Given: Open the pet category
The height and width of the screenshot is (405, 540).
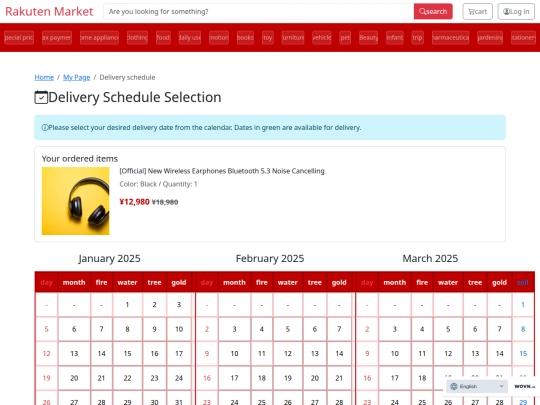Looking at the screenshot, I should coord(345,38).
